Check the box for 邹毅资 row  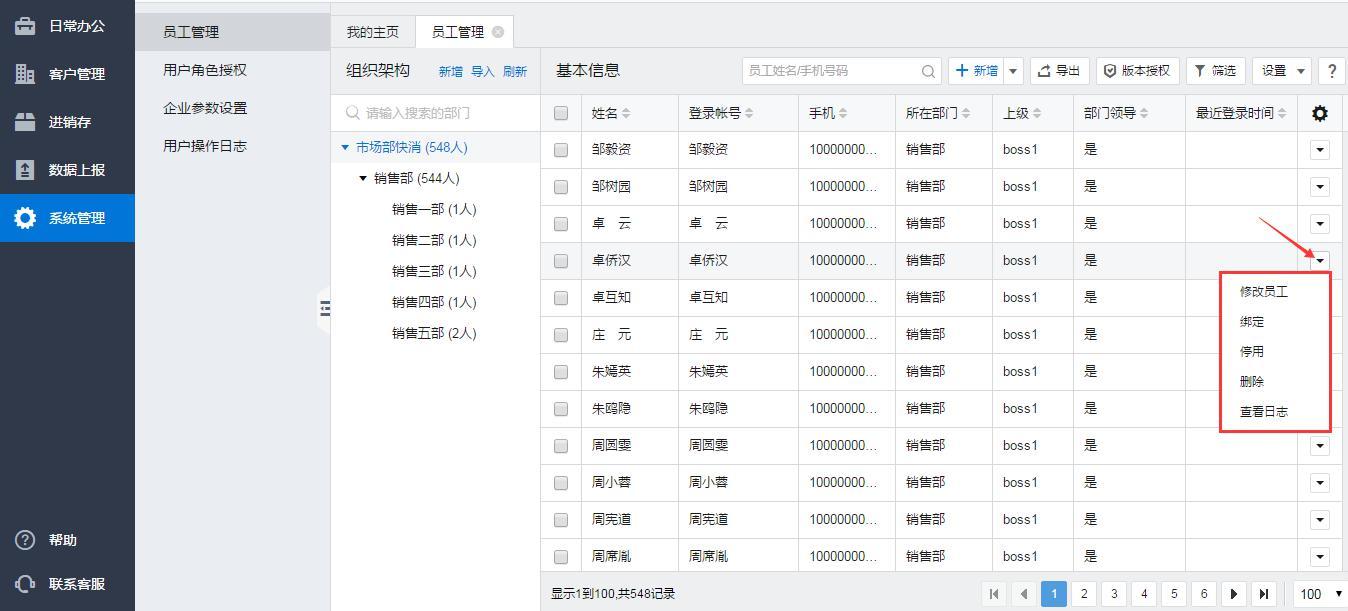click(x=561, y=150)
